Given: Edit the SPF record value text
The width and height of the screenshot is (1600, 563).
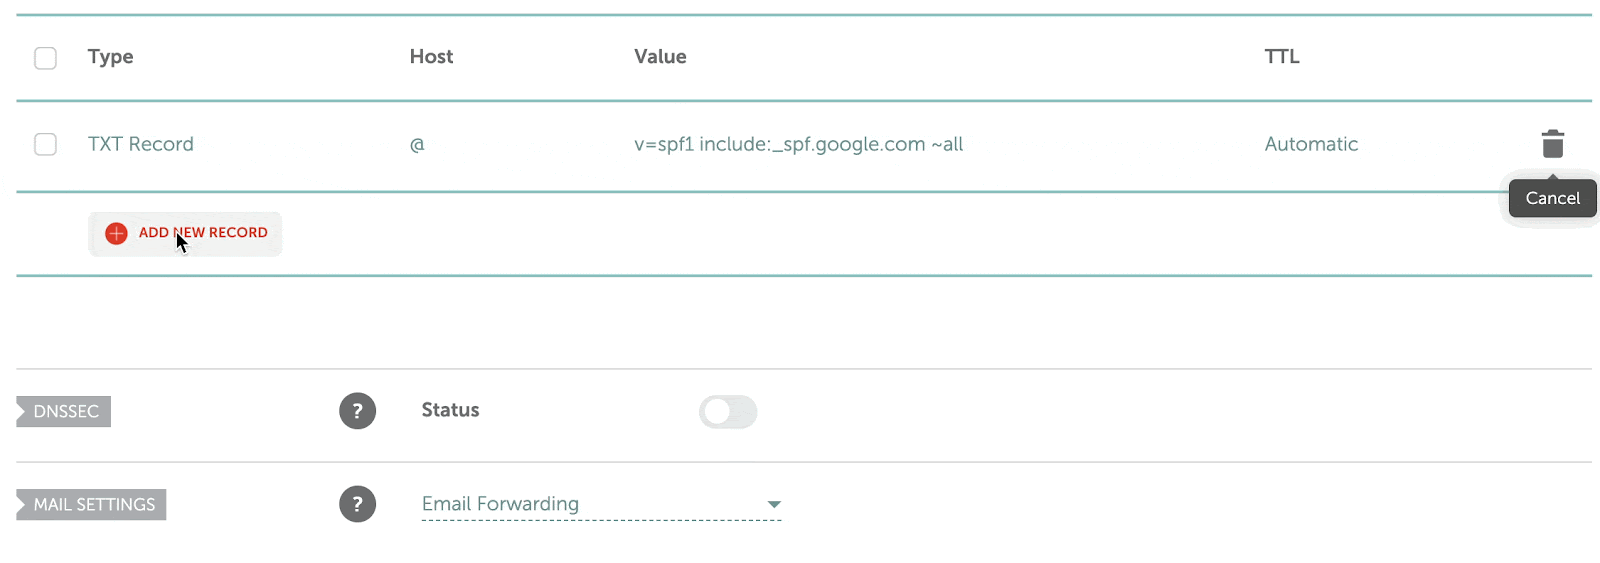Looking at the screenshot, I should [x=798, y=144].
